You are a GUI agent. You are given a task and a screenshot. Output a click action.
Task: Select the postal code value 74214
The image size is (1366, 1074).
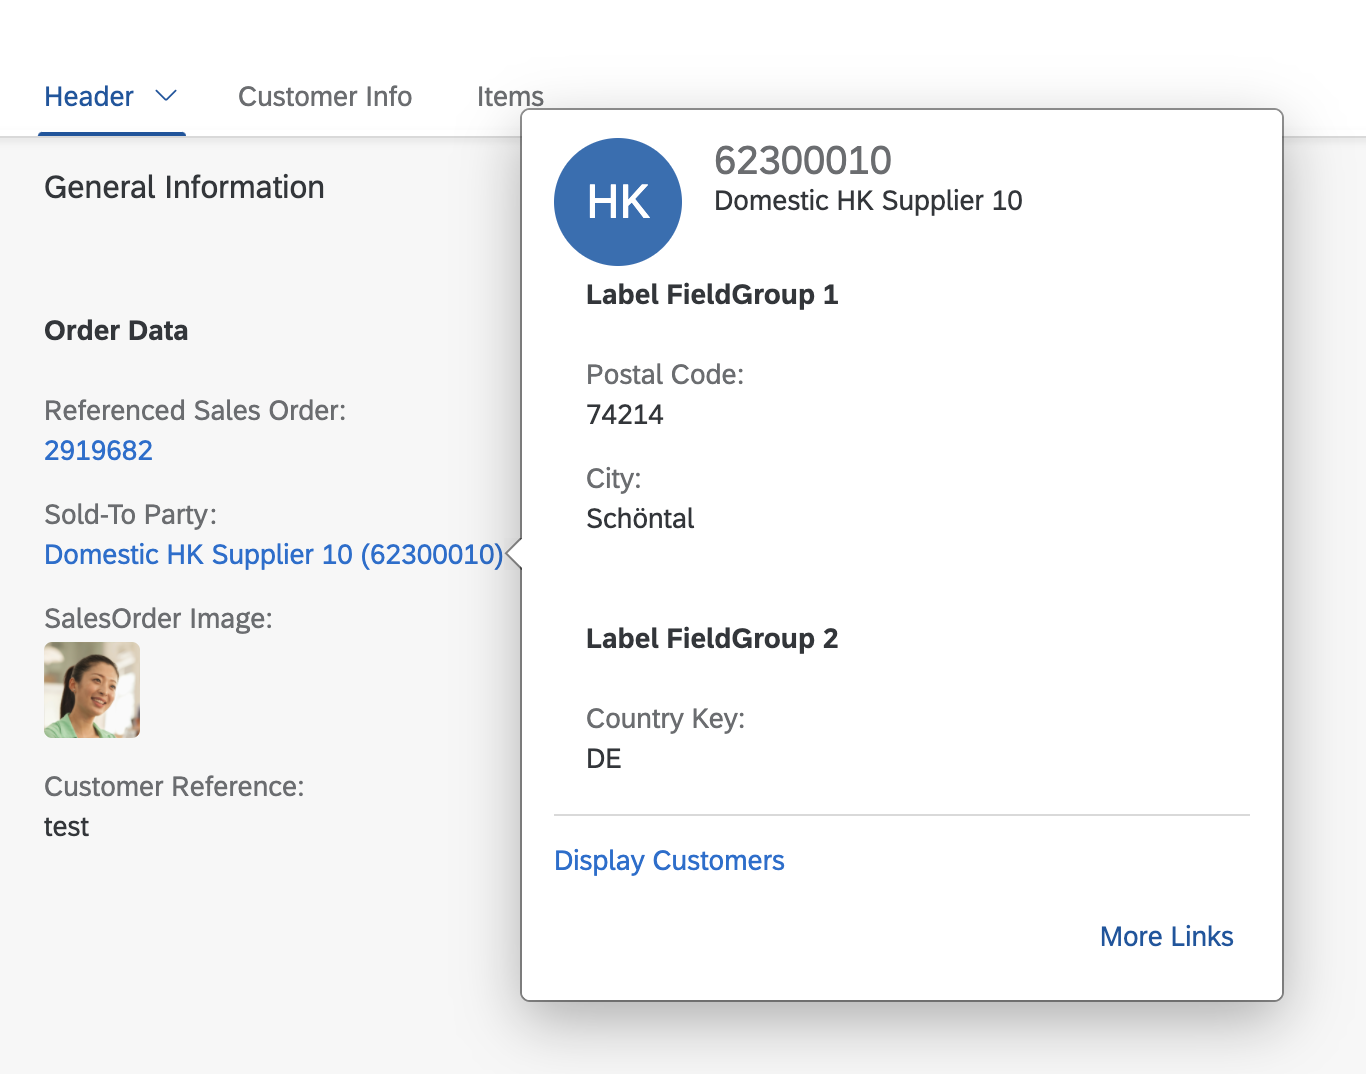pyautogui.click(x=625, y=414)
